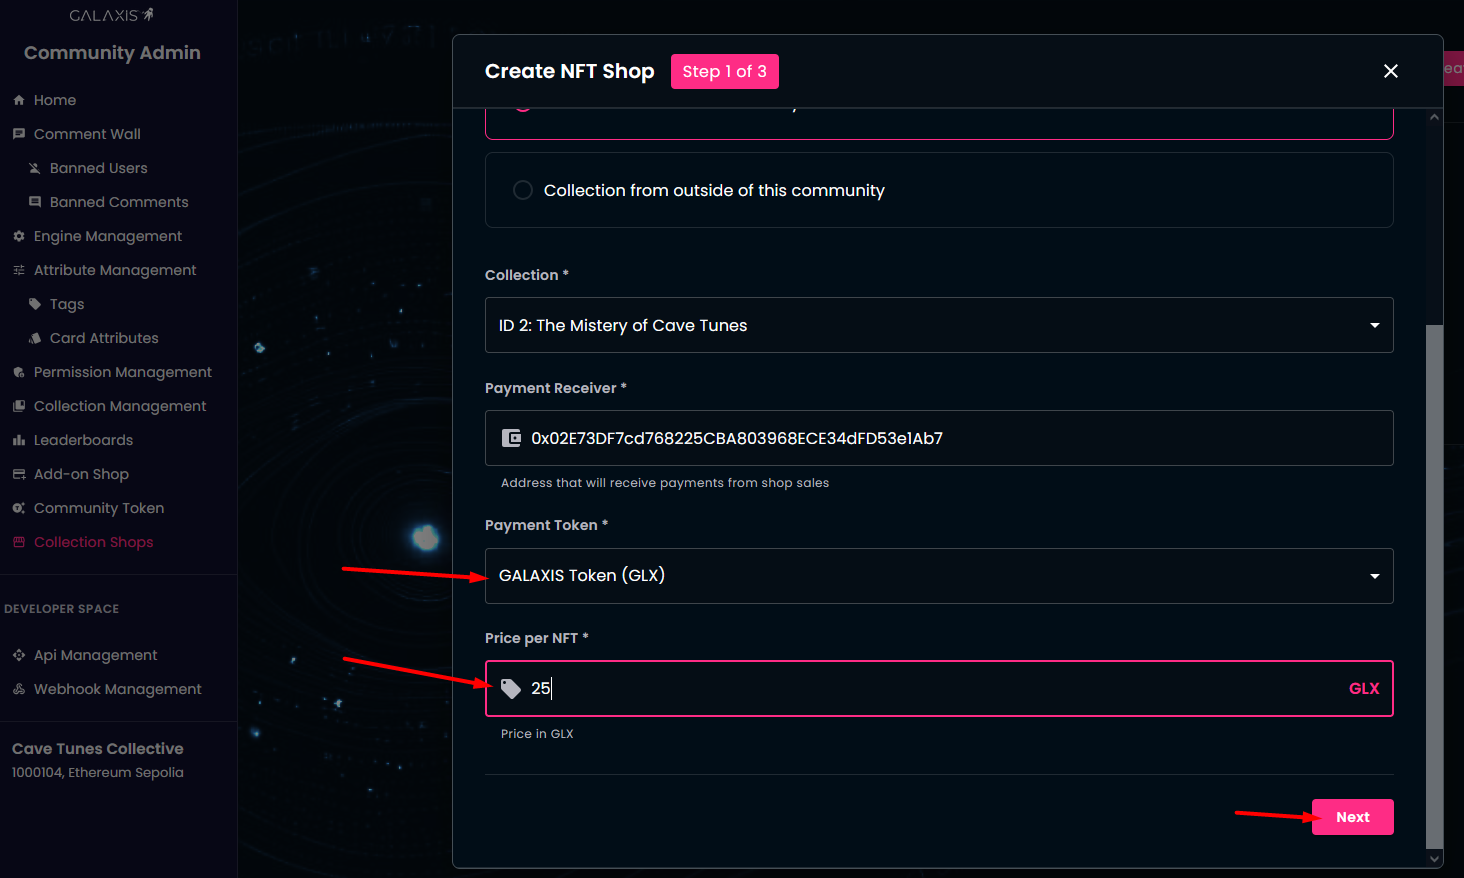
Task: Click the Leaderboards bar chart icon
Action: click(19, 440)
